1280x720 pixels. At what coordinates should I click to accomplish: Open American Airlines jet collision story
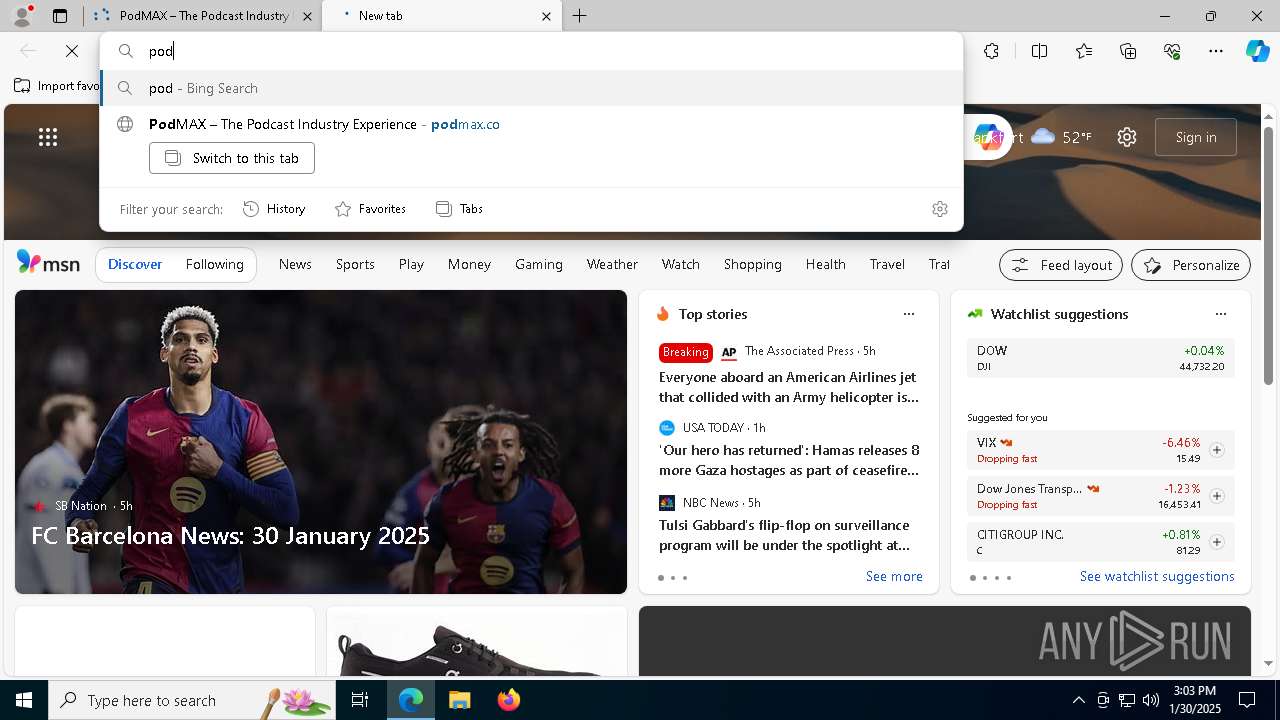789,387
